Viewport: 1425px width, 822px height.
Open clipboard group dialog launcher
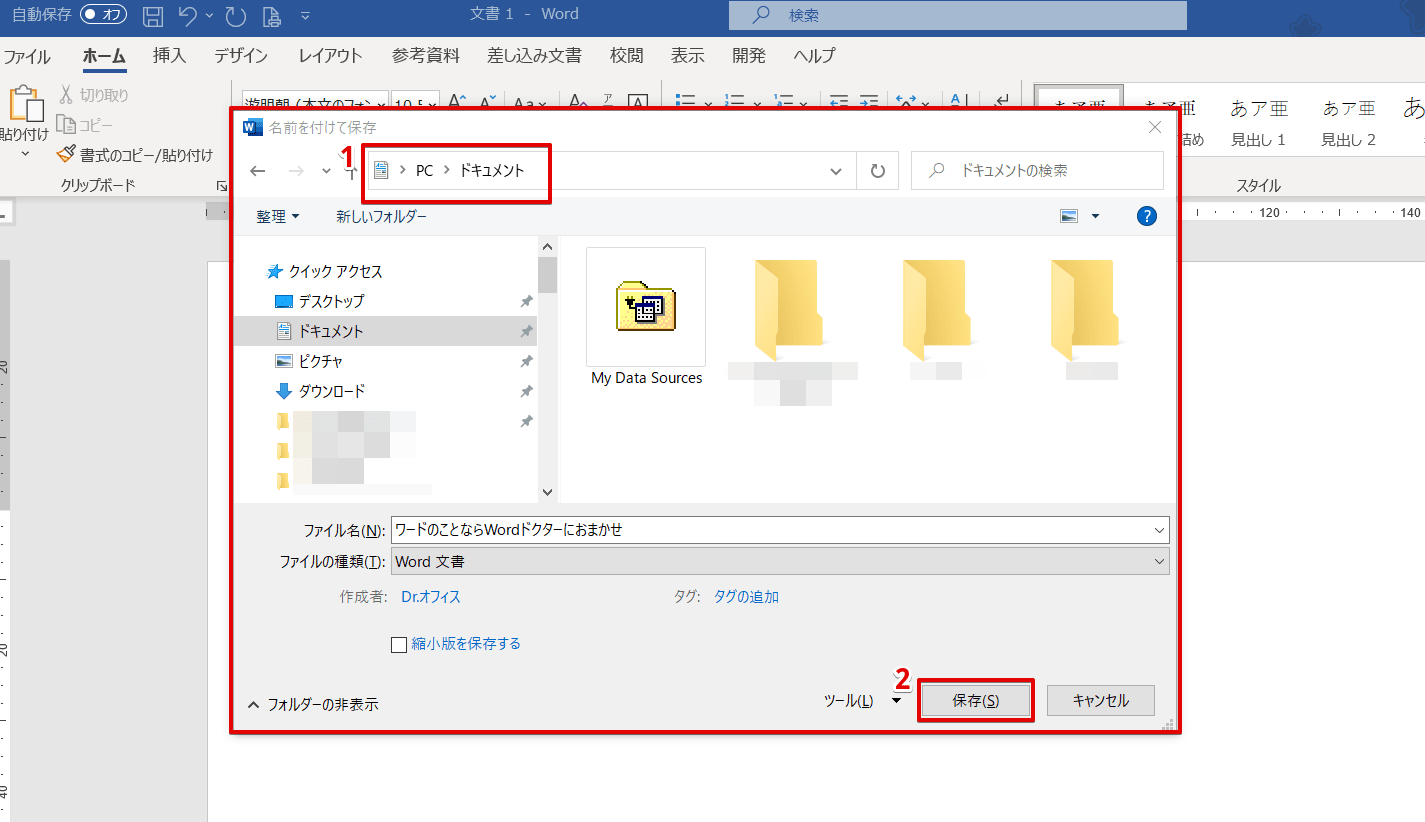[222, 186]
